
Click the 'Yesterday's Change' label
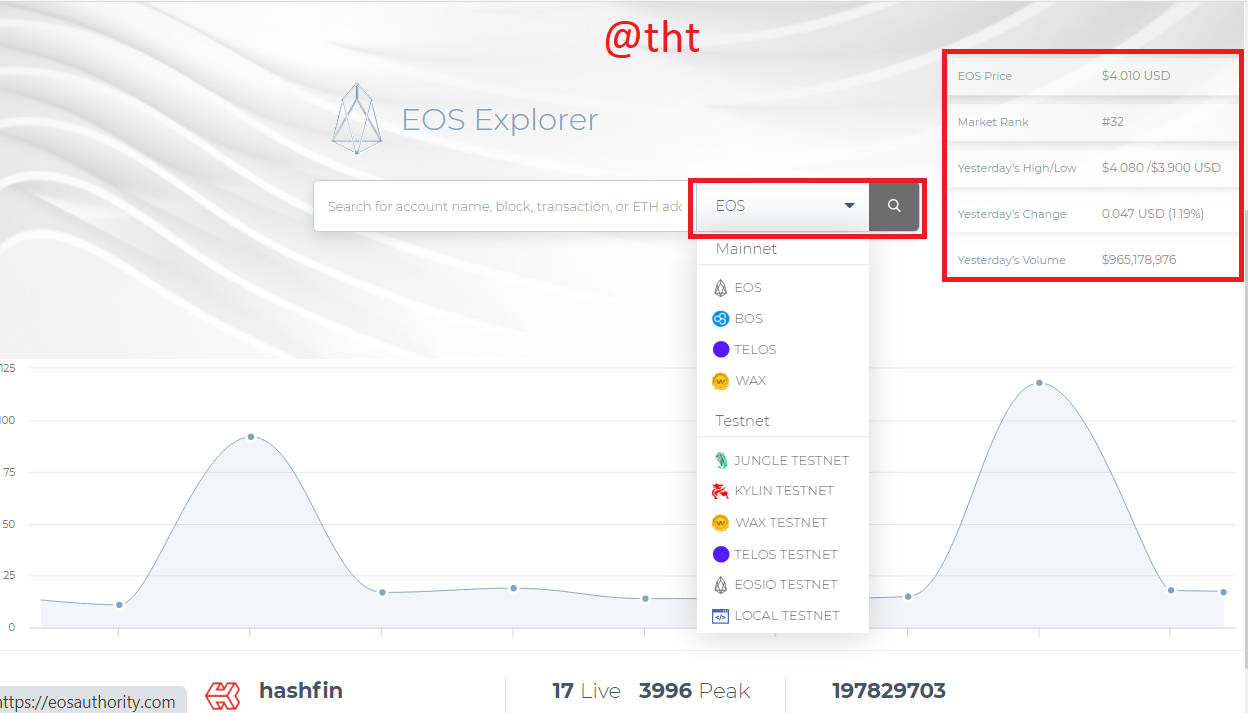pos(1012,214)
